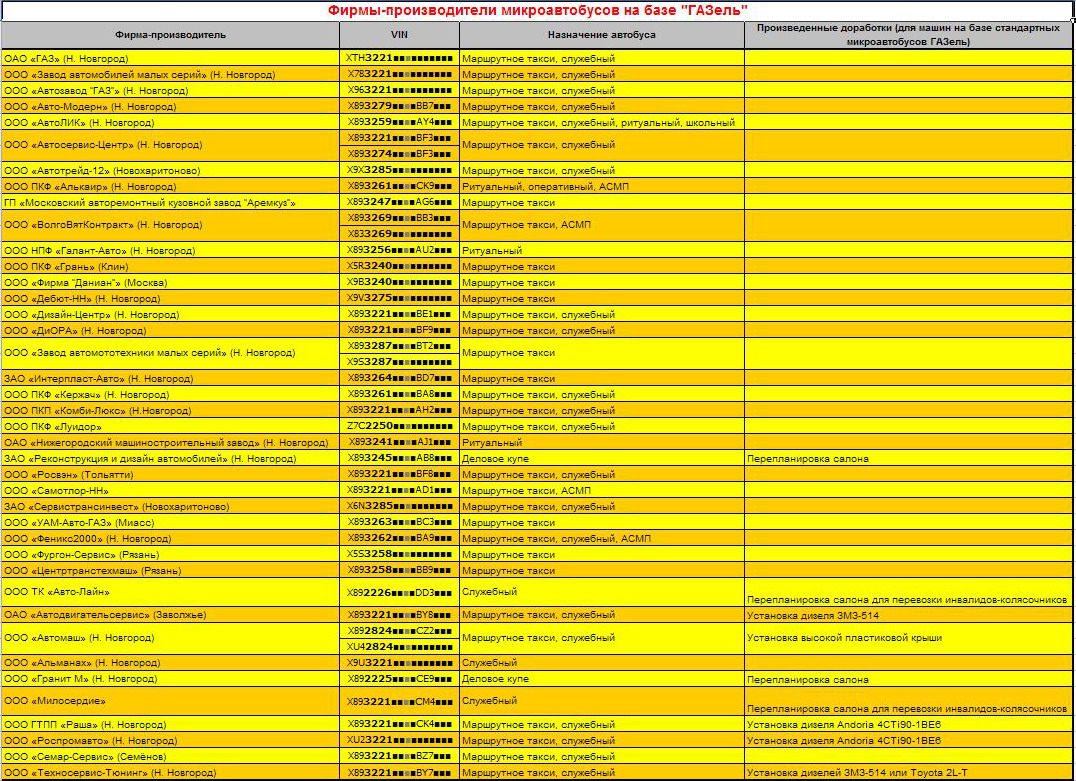Select the ООО «ВолгоВятКонтракт» cell
The width and height of the screenshot is (1076, 781).
[170, 225]
